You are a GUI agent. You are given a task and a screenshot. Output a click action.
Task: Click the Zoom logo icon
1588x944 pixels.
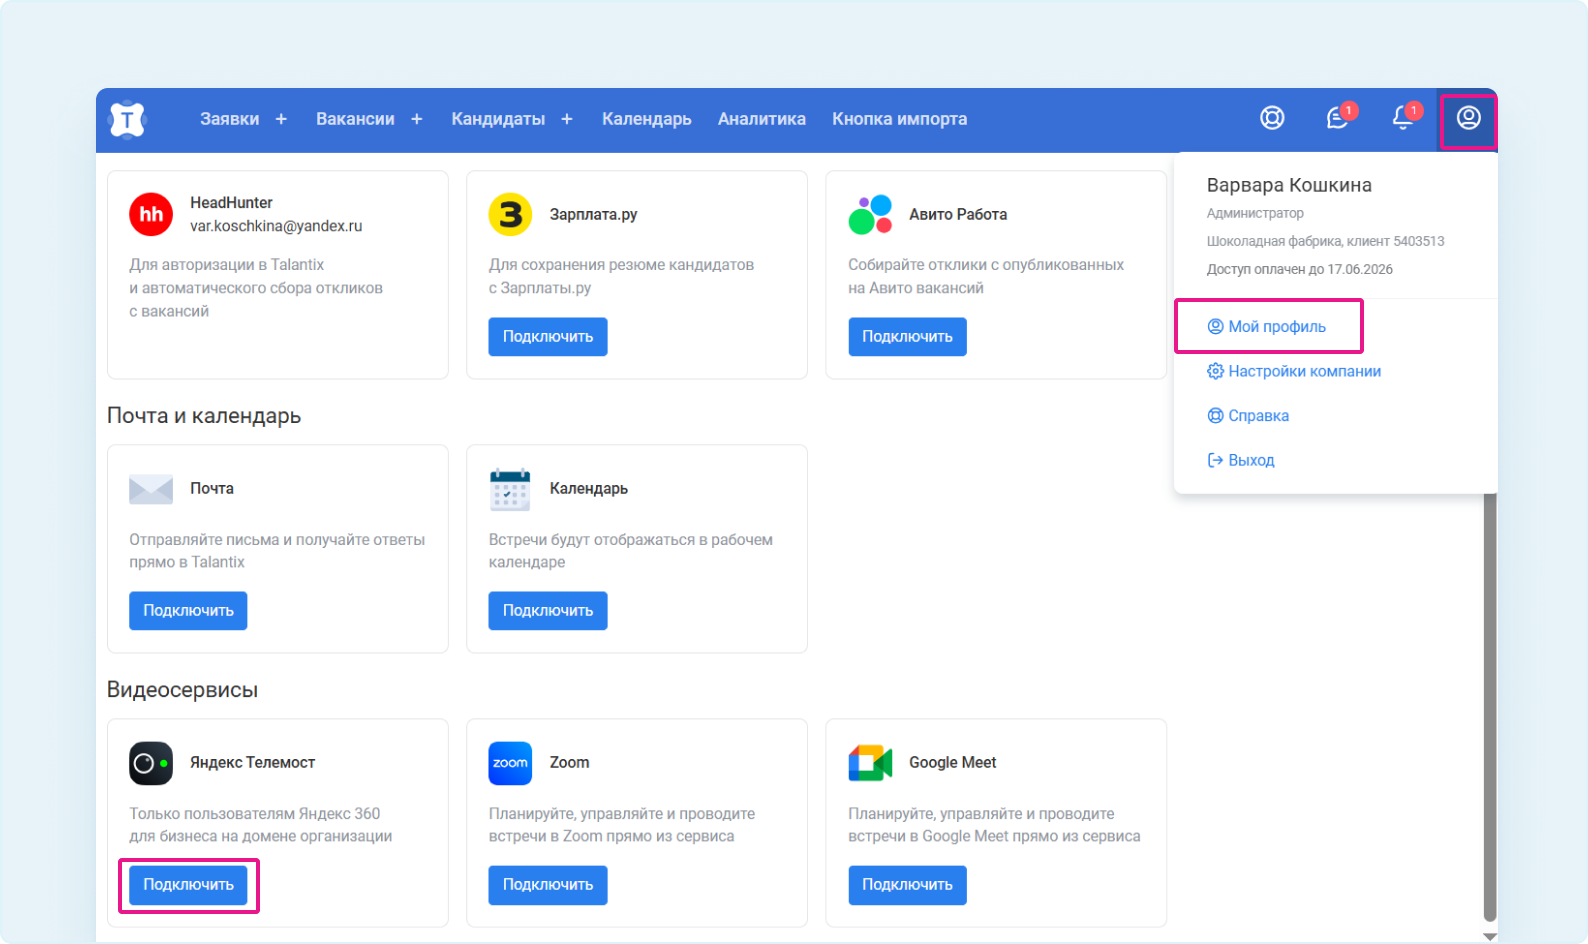[510, 763]
